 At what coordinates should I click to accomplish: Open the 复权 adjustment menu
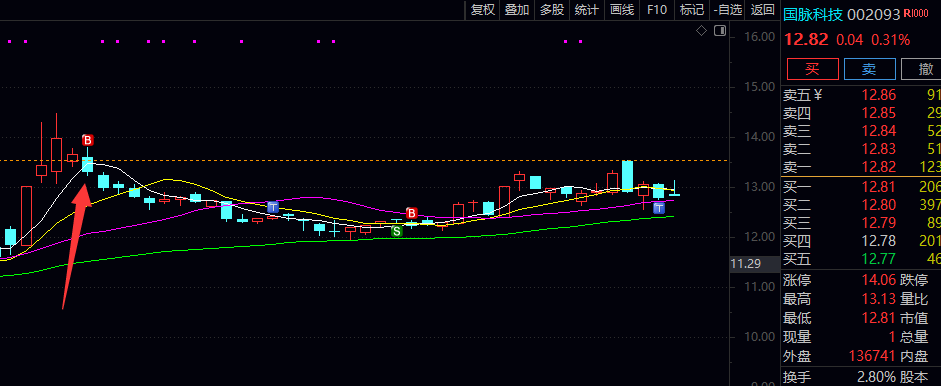click(483, 9)
